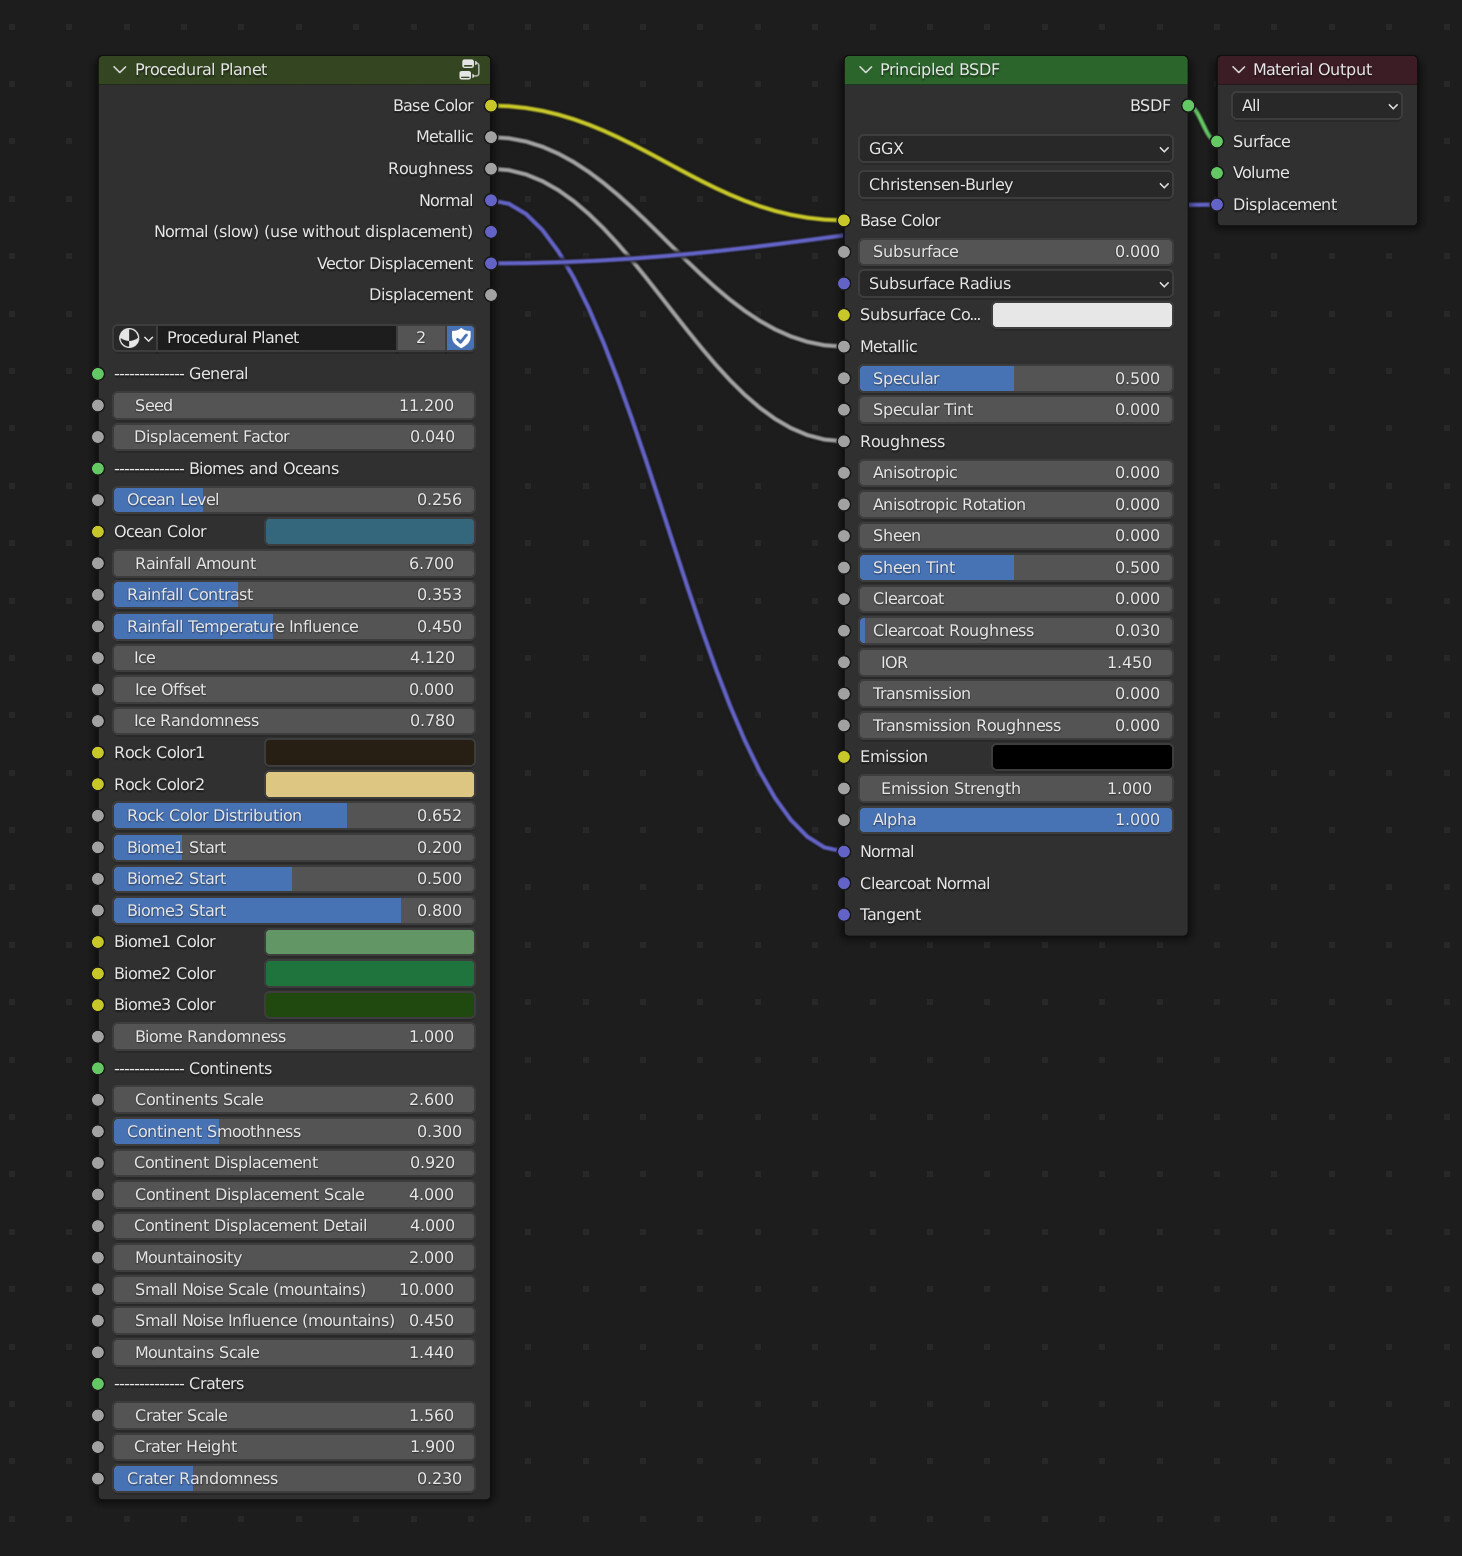Click the Tangent input socket

844,914
